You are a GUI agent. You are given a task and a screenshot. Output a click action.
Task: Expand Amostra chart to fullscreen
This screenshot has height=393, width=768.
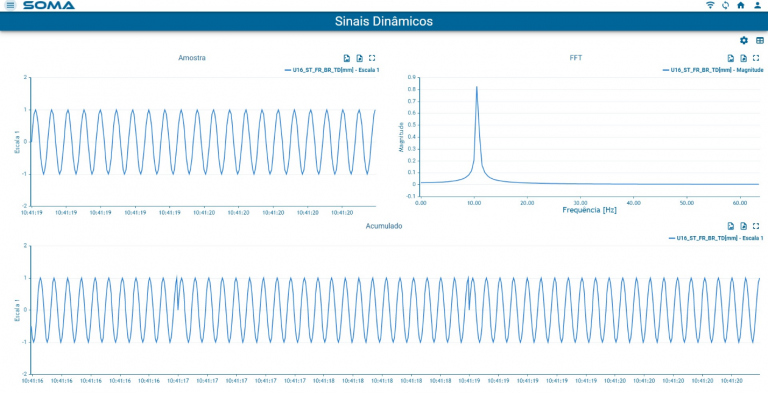(x=372, y=58)
